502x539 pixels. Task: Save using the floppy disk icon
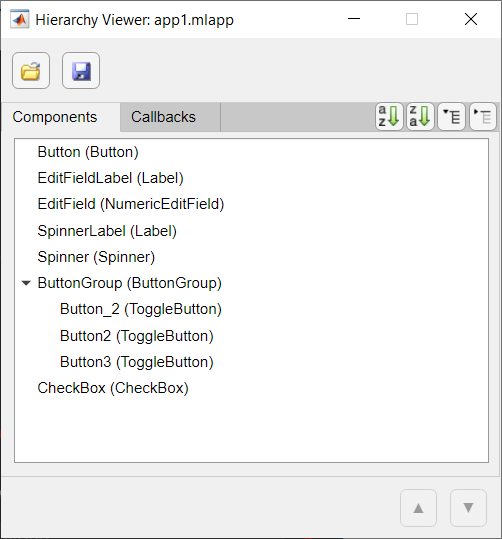tap(81, 70)
